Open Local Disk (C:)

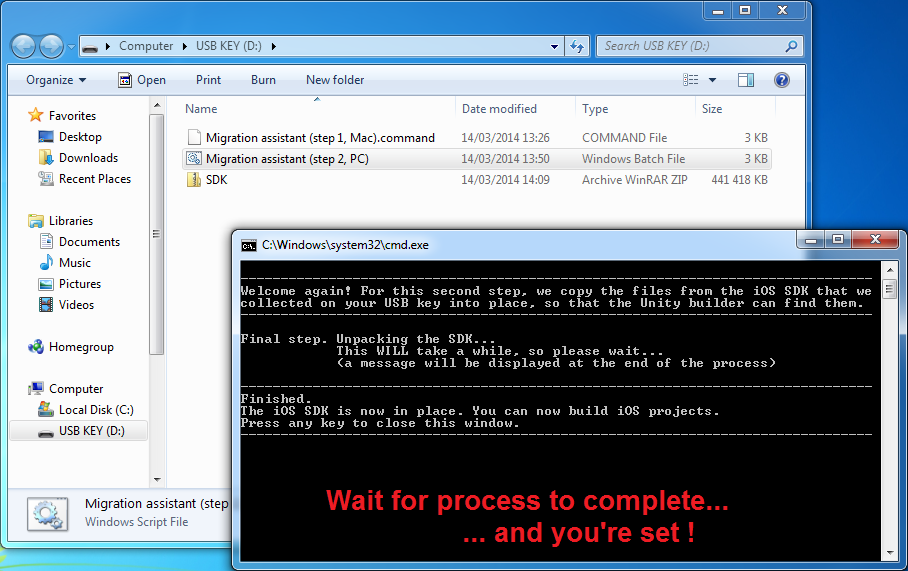coord(96,410)
